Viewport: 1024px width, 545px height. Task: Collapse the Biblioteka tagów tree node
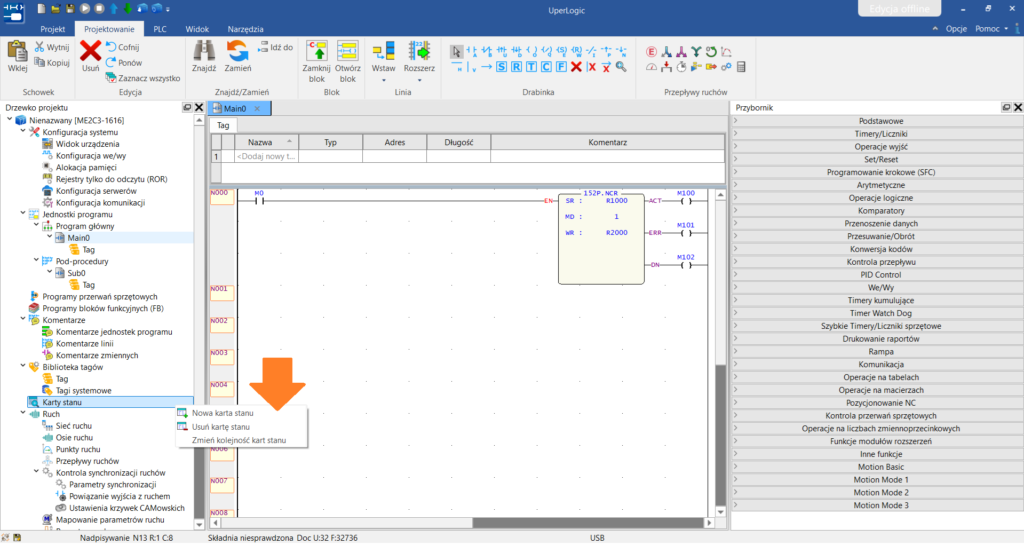tap(23, 366)
